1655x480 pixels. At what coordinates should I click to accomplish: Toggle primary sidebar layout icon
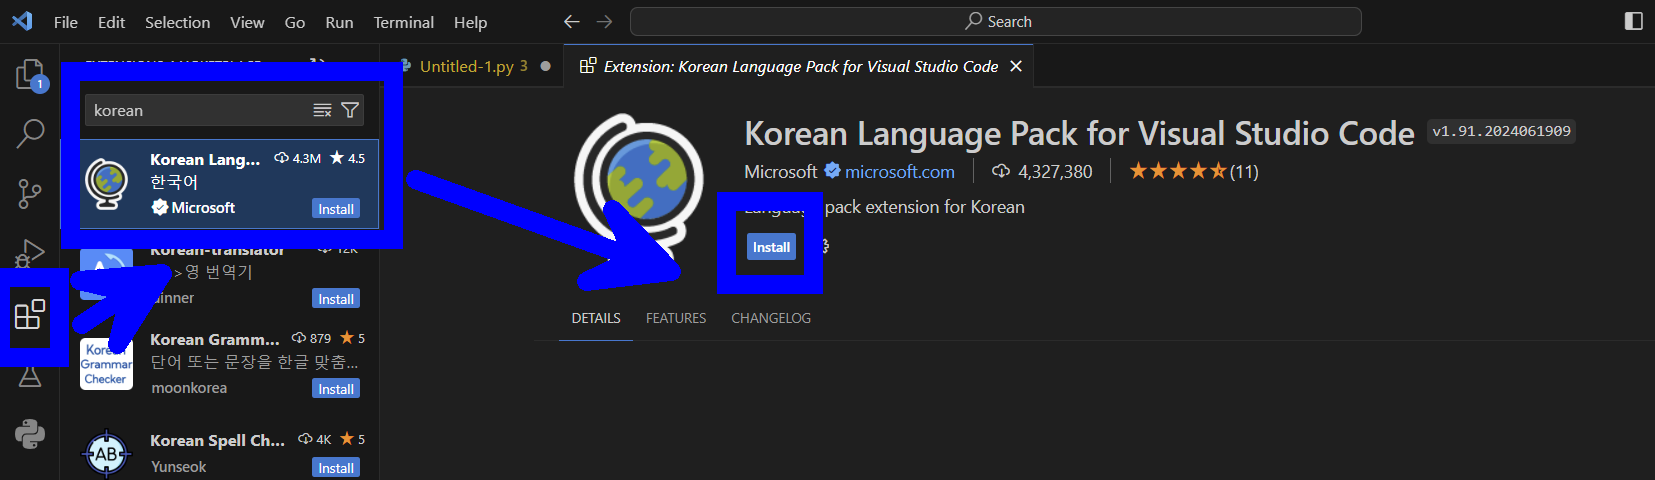(x=1634, y=21)
